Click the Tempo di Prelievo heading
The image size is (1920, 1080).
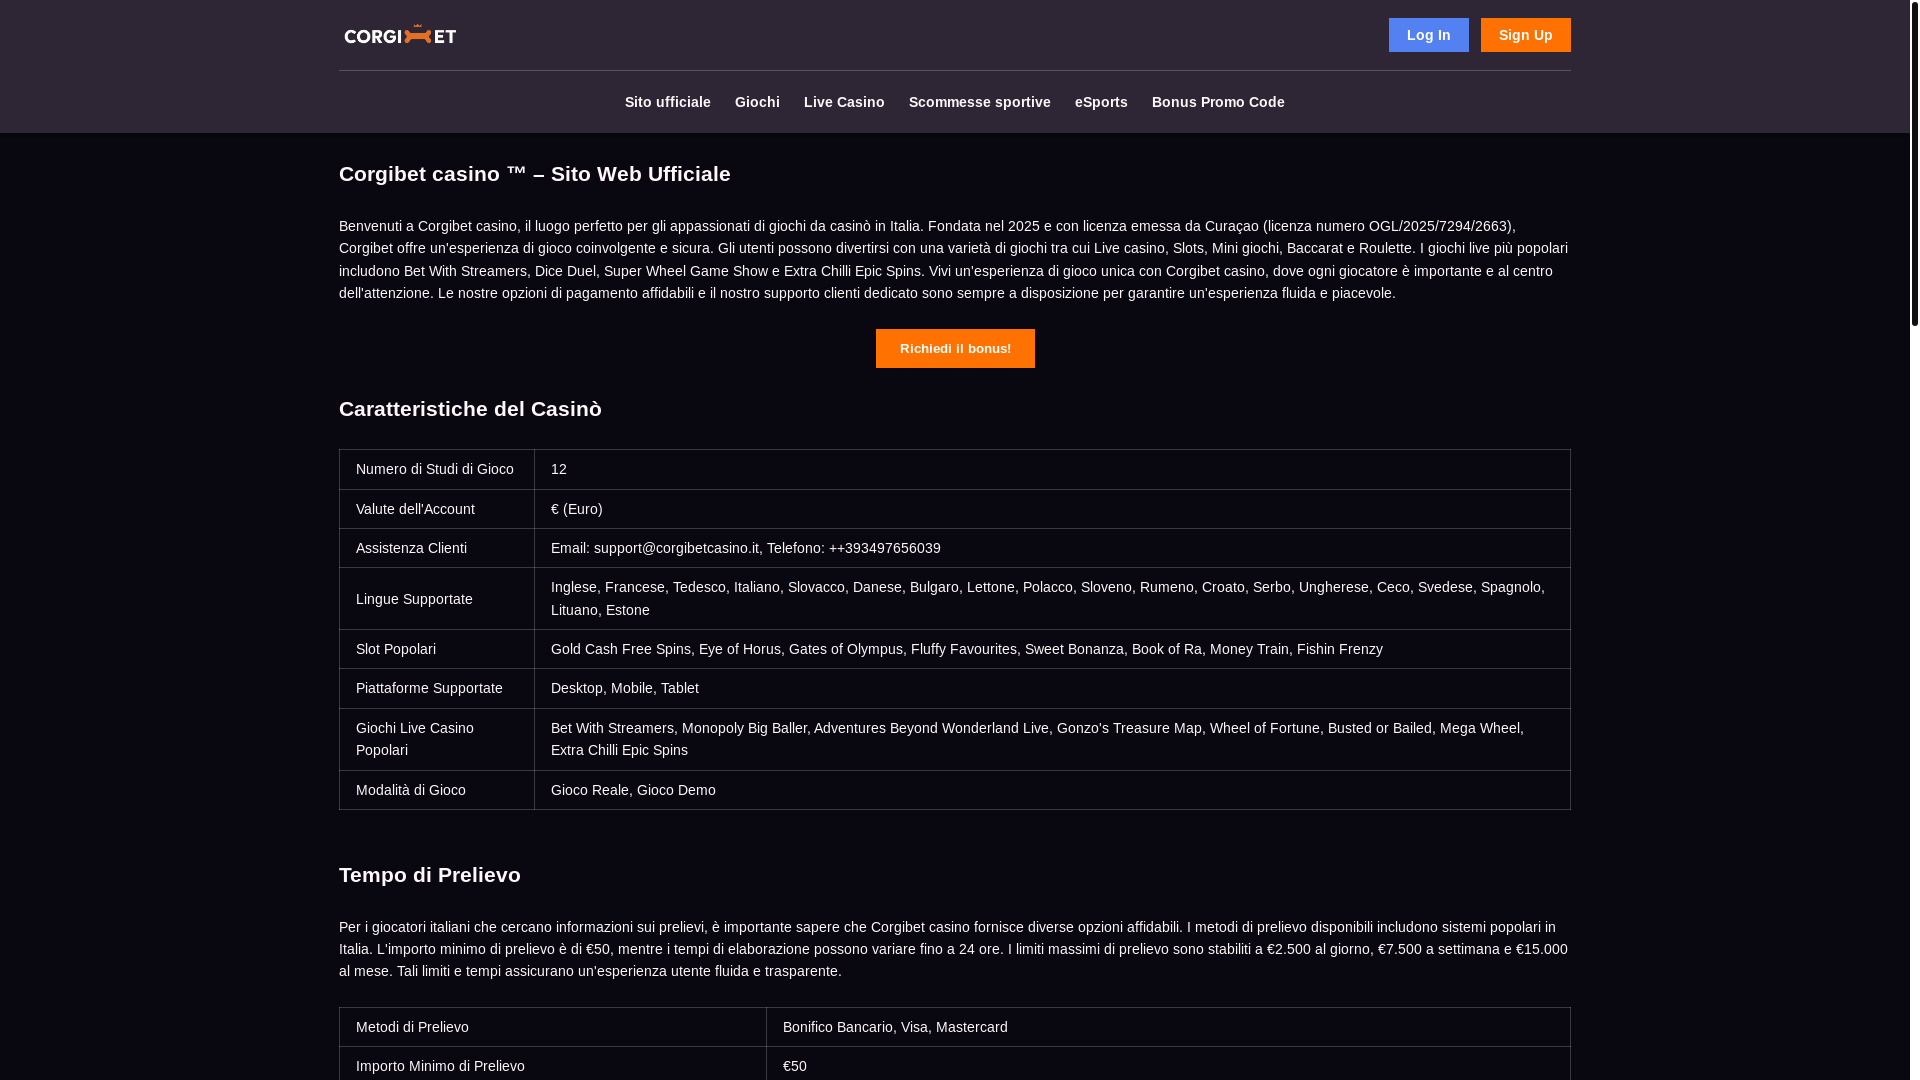point(430,875)
